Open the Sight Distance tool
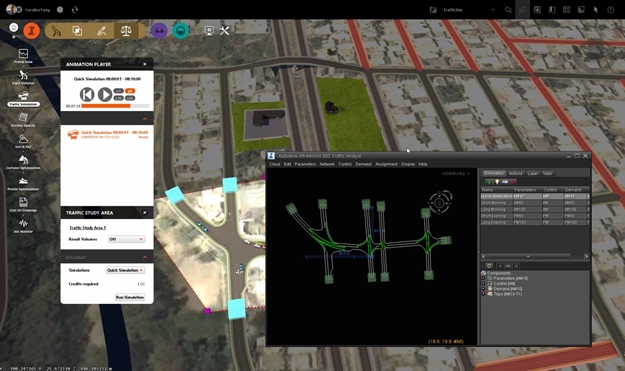Image resolution: width=625 pixels, height=371 pixels. [x=23, y=77]
